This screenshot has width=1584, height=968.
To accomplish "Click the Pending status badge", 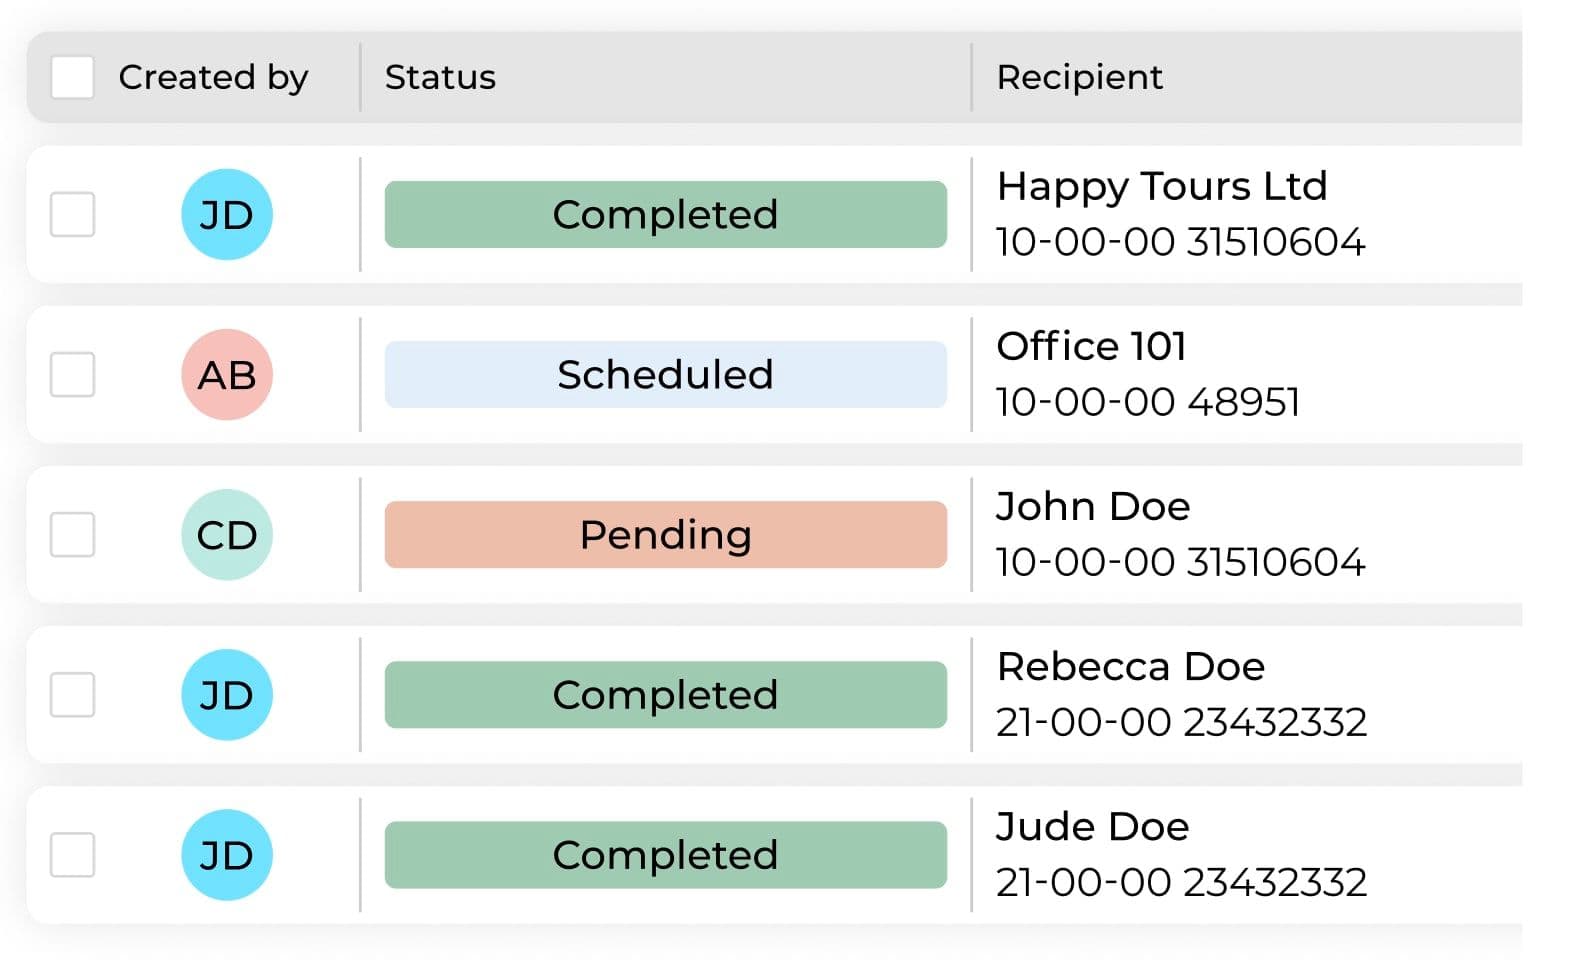I will [x=665, y=535].
